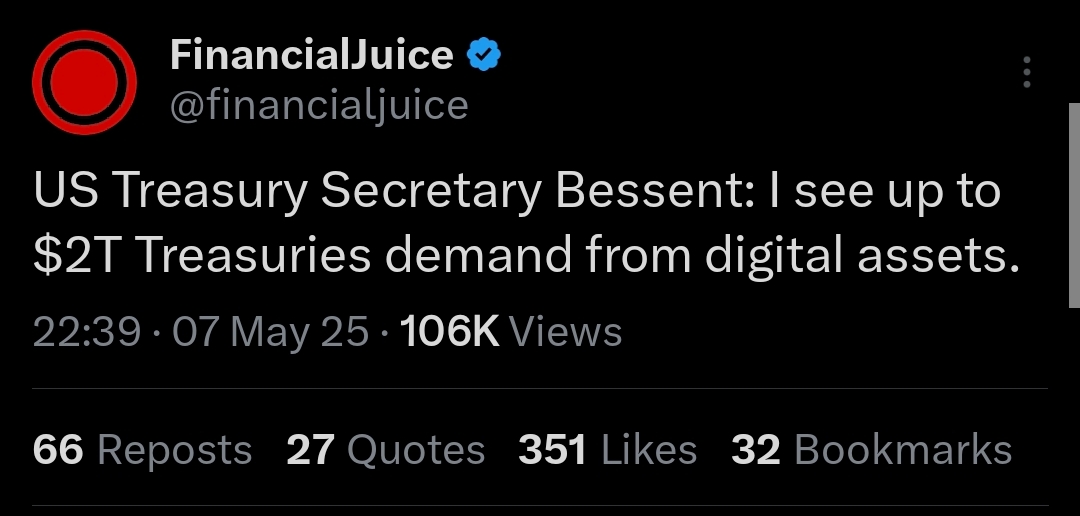Click the blue verified checkmark badge

(x=484, y=55)
